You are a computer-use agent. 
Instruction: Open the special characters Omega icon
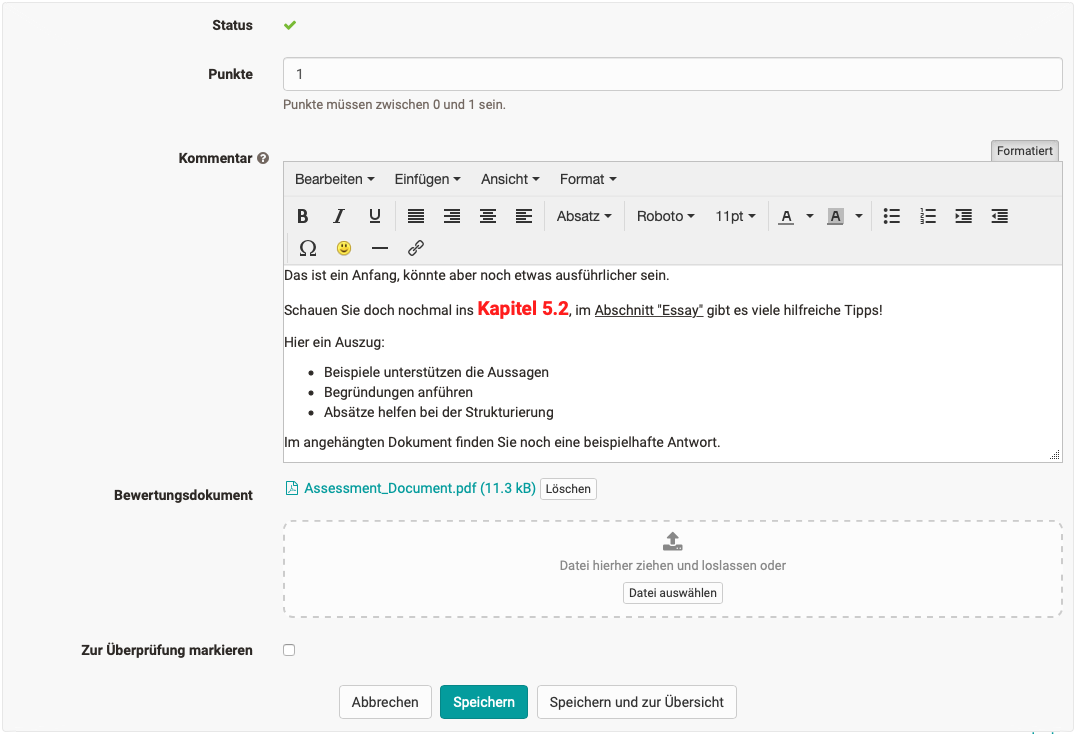[308, 248]
